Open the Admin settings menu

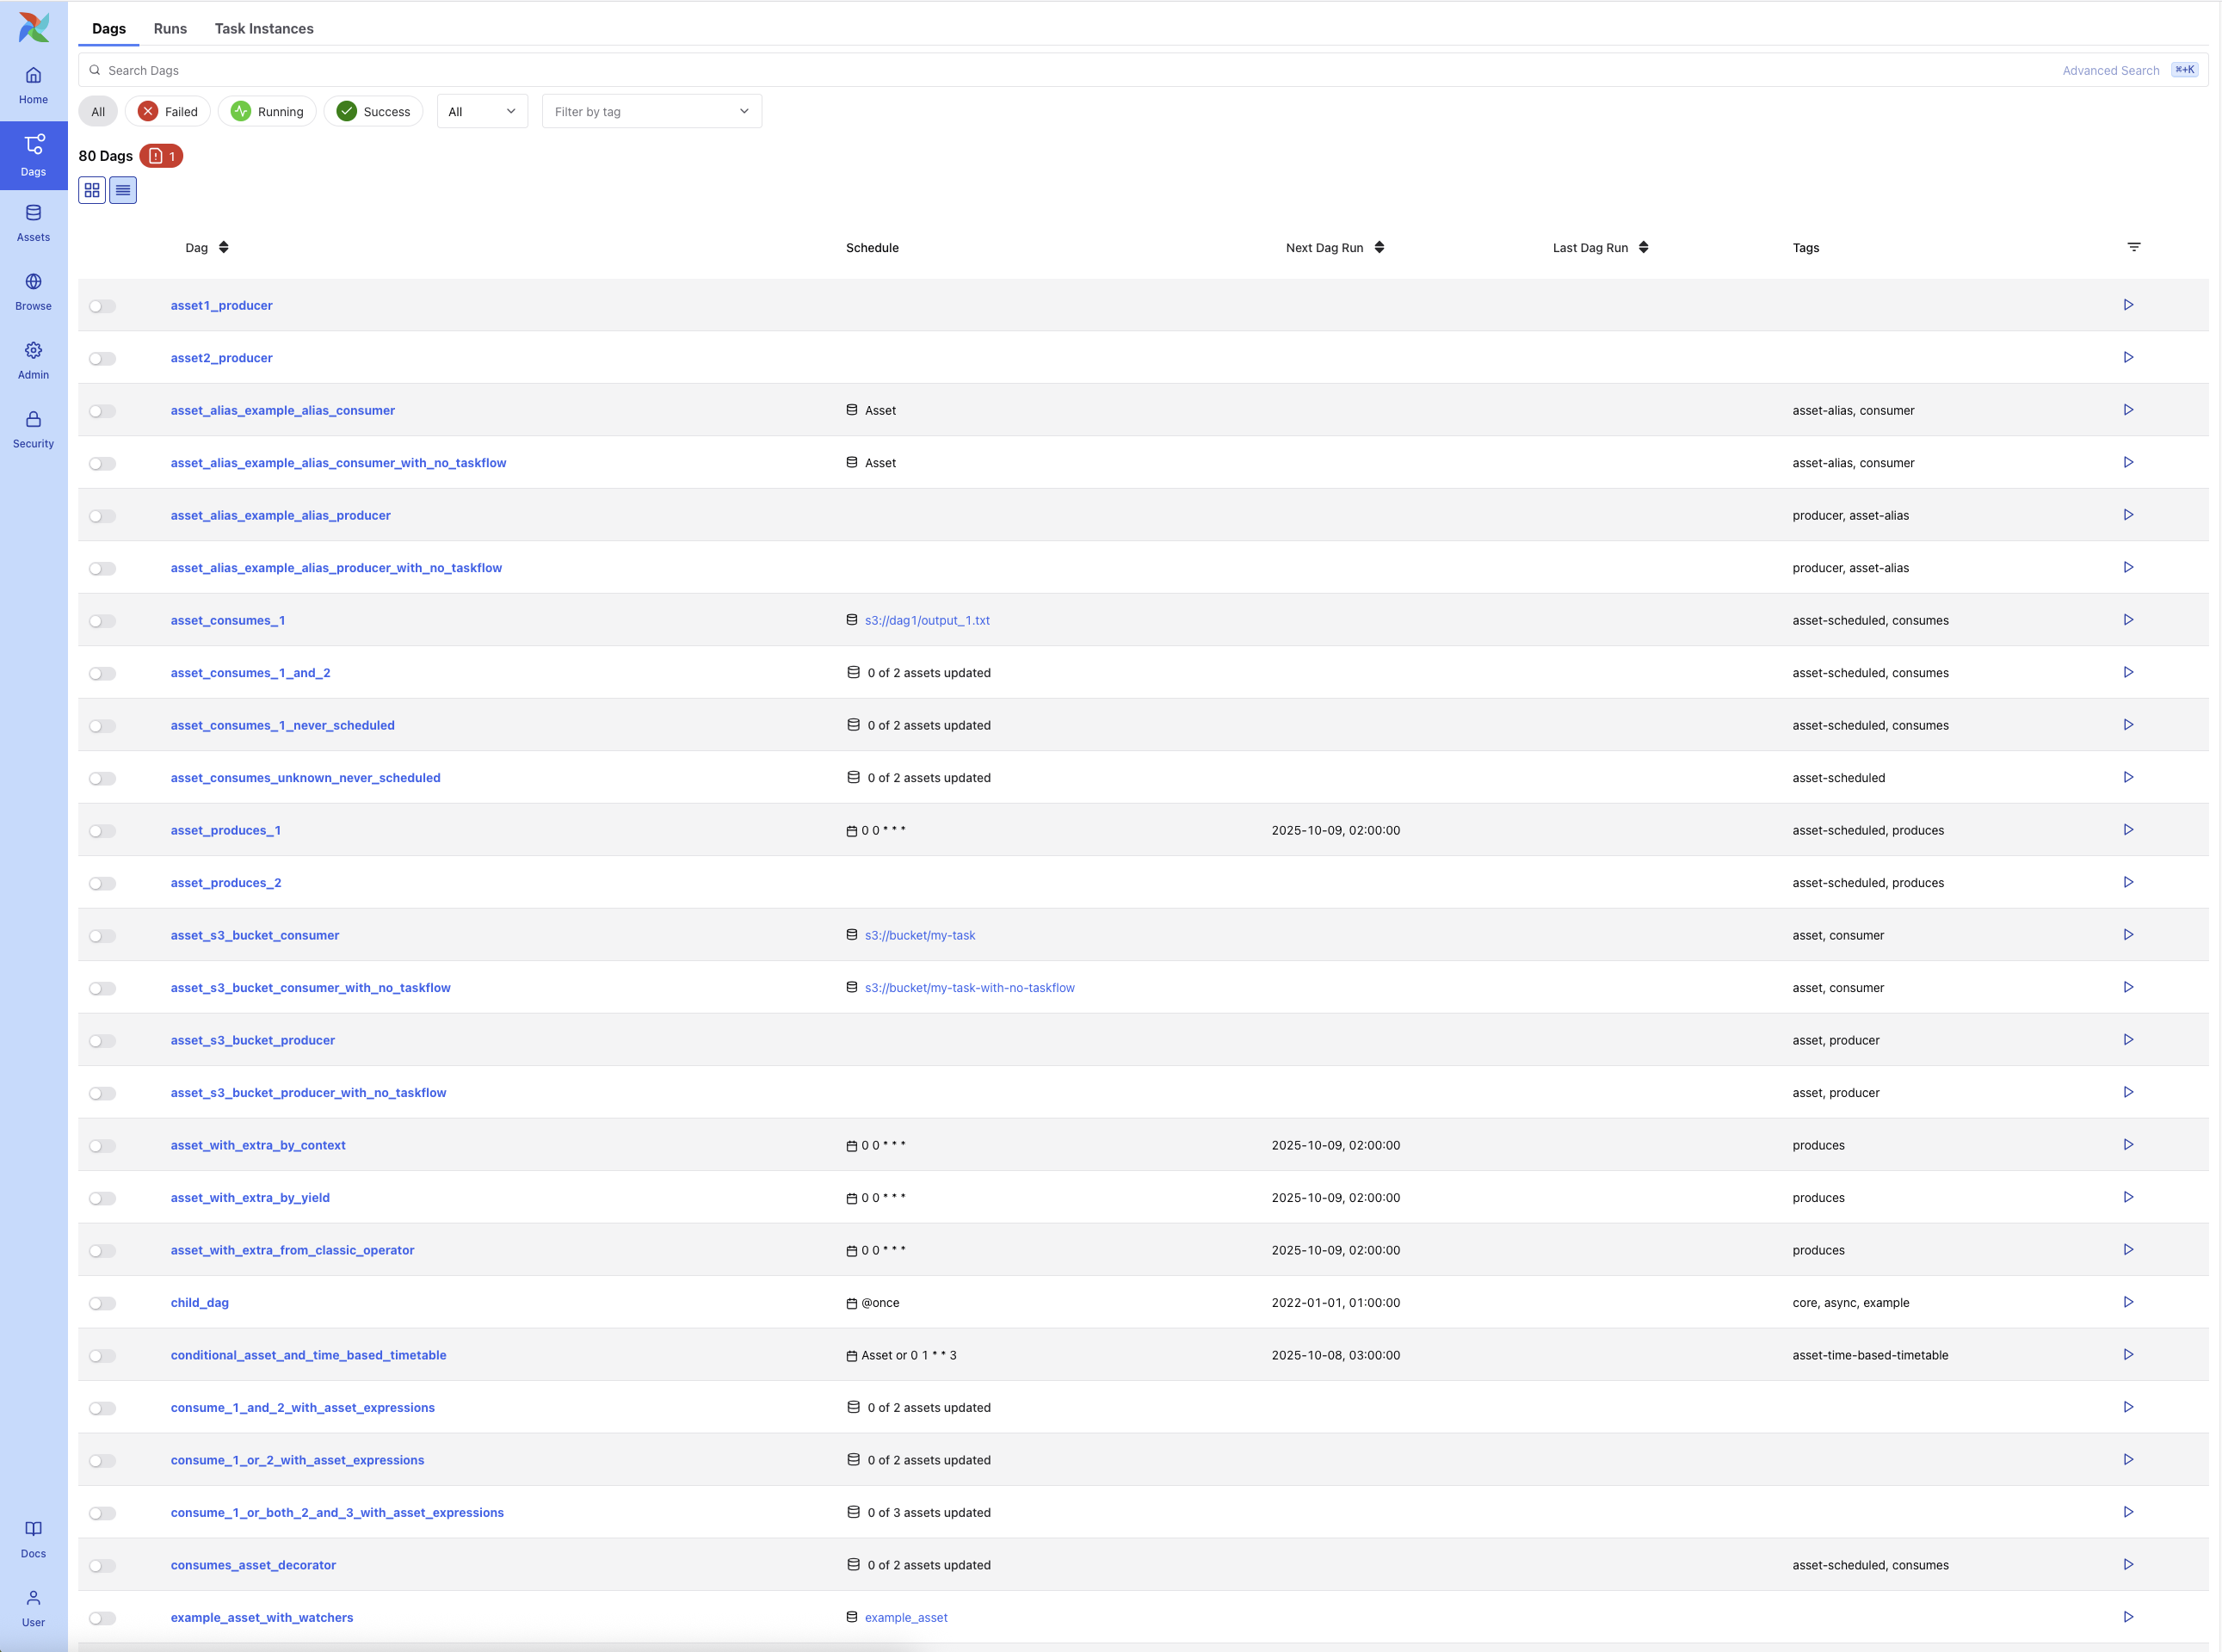pyautogui.click(x=33, y=360)
